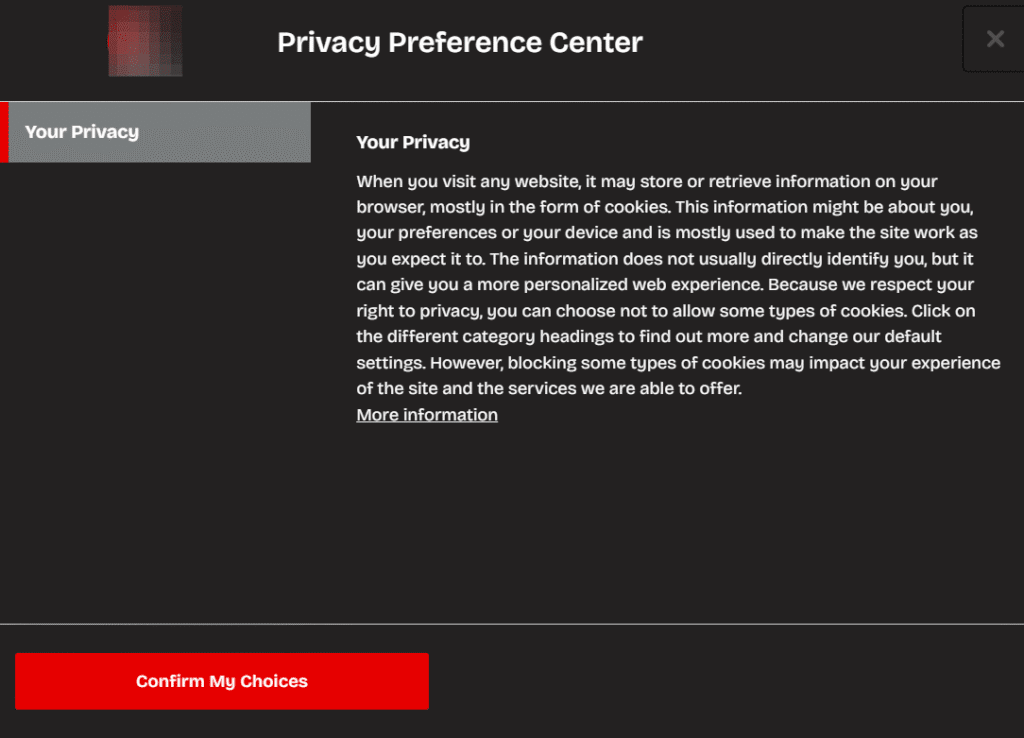This screenshot has width=1024, height=738.
Task: Click the Your Privacy content heading
Action: tap(413, 142)
